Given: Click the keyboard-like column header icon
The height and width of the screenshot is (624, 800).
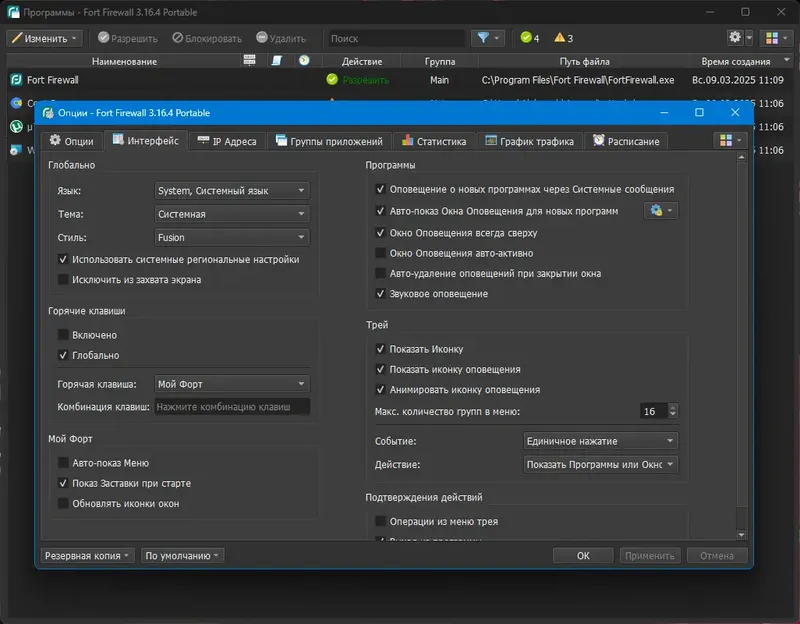Looking at the screenshot, I should click(x=249, y=60).
